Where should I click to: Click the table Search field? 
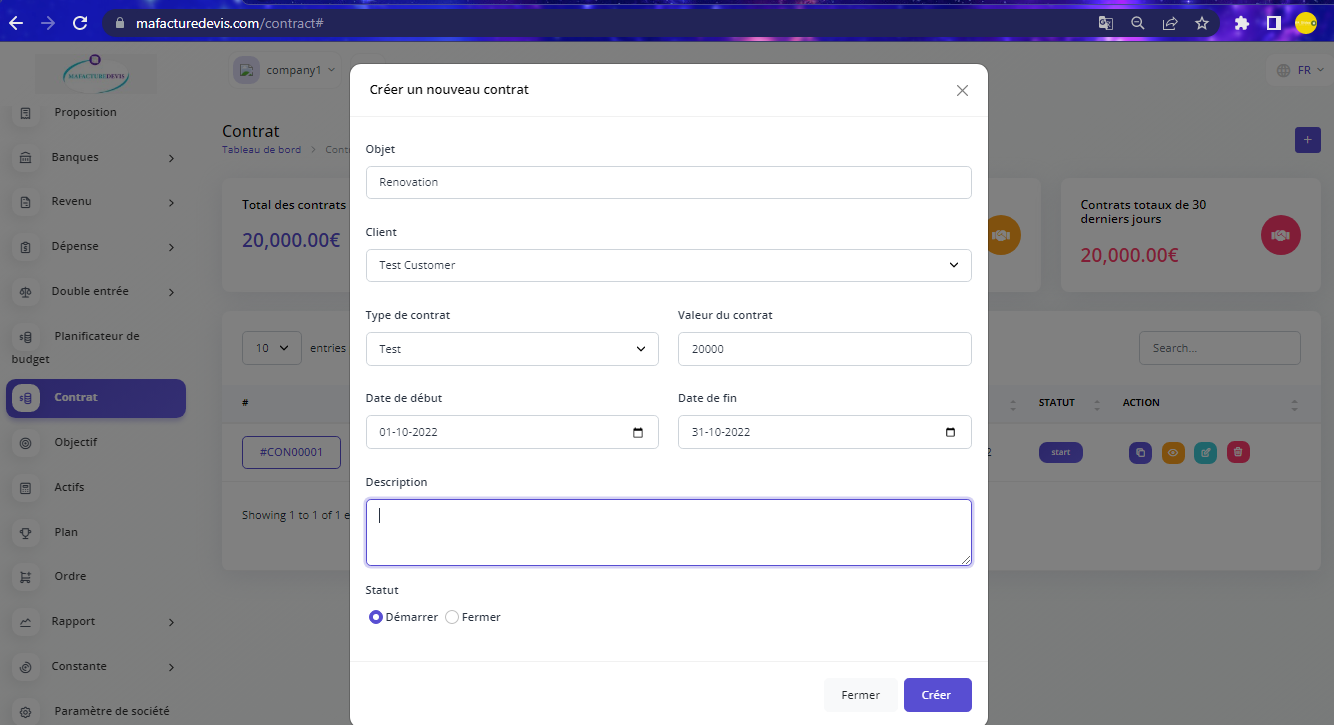click(1219, 348)
